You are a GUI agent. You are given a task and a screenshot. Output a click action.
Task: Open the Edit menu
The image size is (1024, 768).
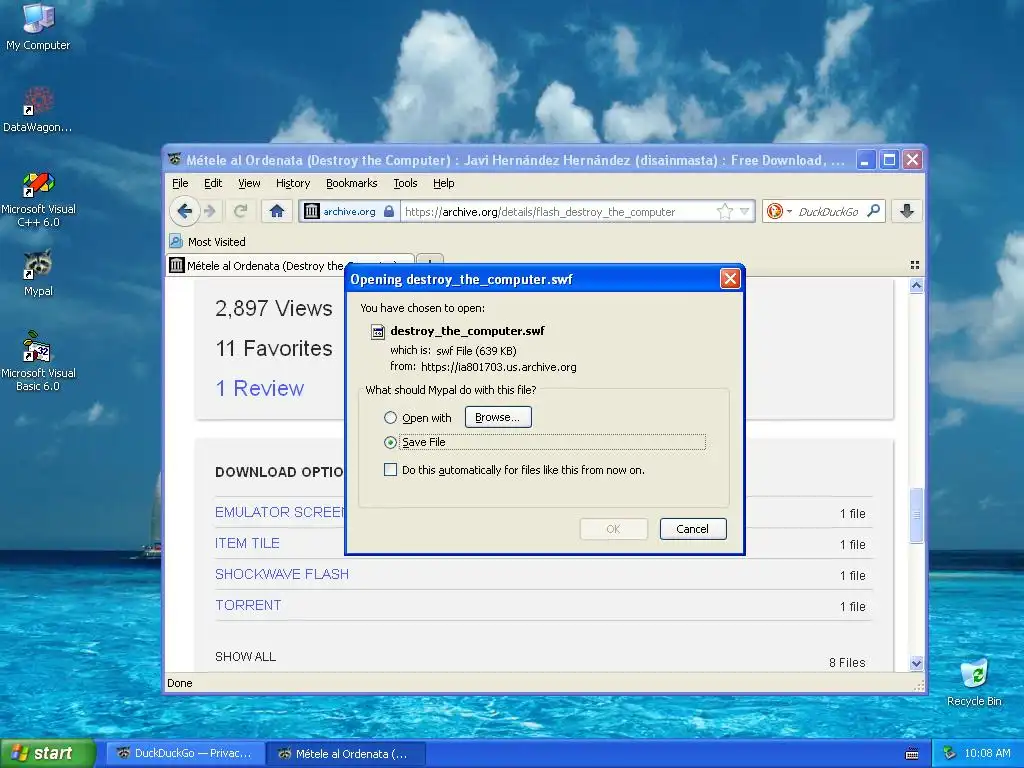[x=213, y=183]
